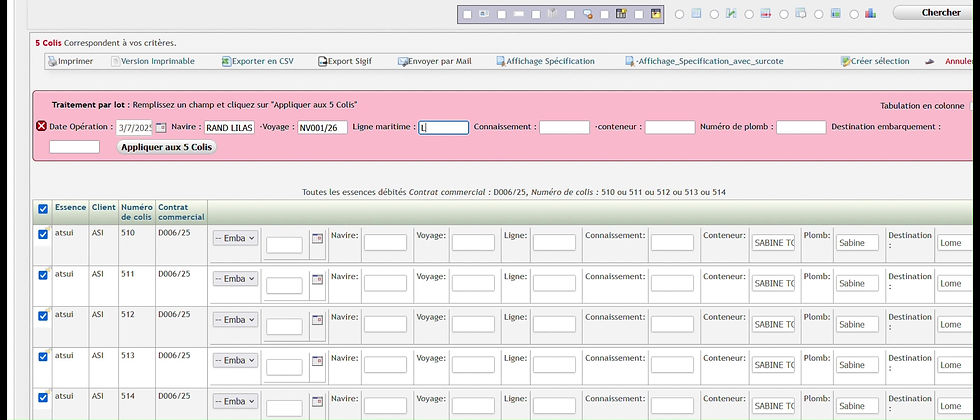The width and height of the screenshot is (980, 420).
Task: Click the arrow icon beside Annuler
Action: pyautogui.click(x=929, y=61)
